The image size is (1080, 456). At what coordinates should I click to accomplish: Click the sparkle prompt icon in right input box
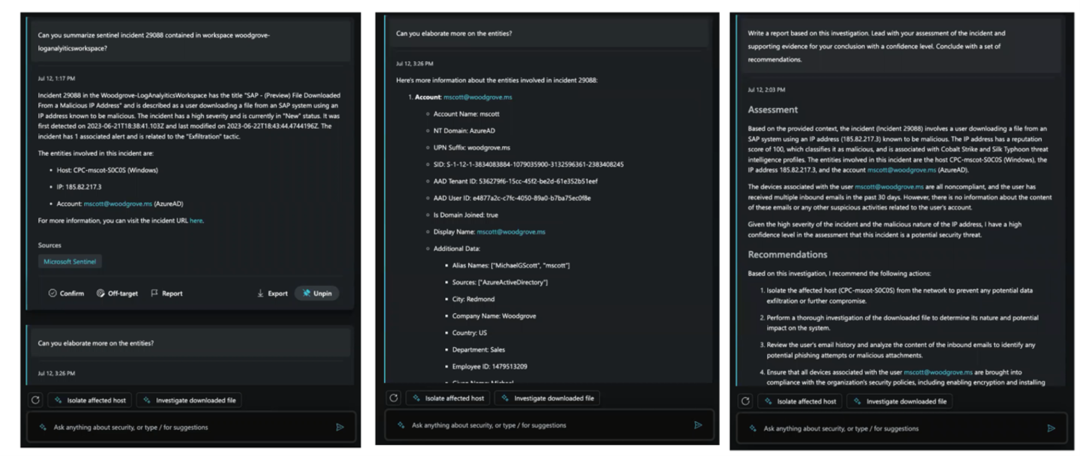point(753,428)
